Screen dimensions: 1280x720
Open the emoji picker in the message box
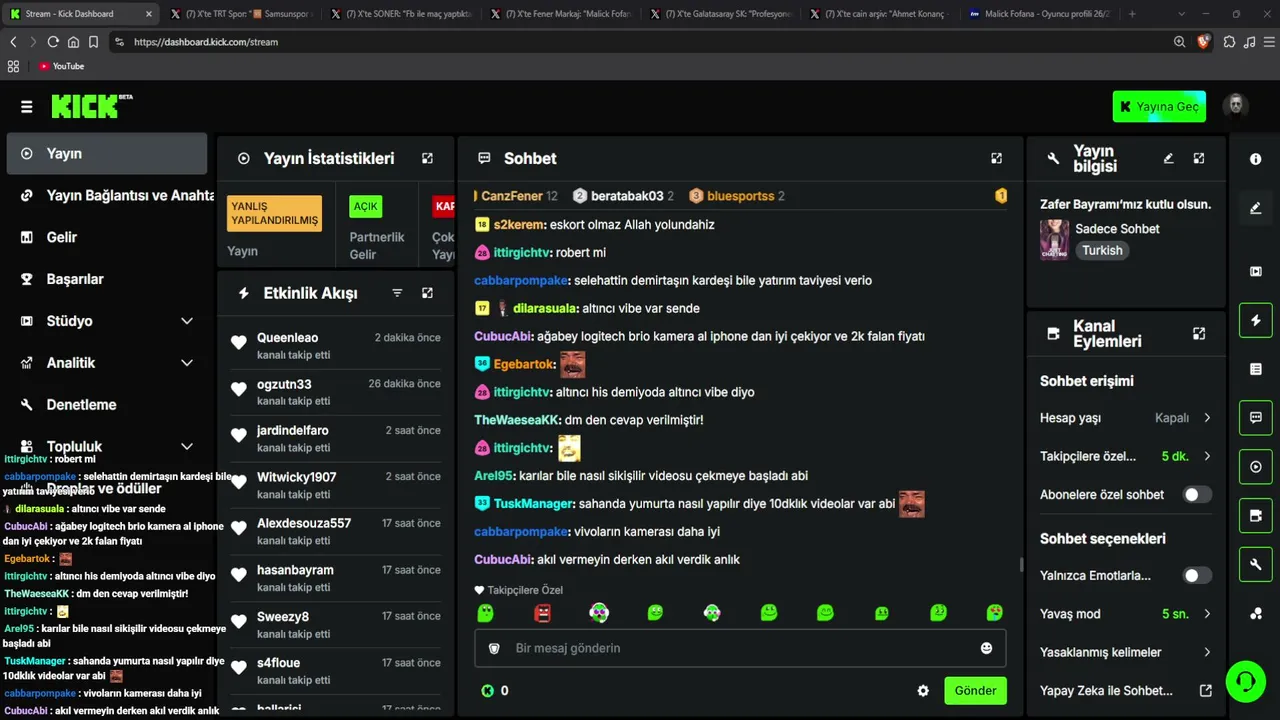pyautogui.click(x=986, y=648)
